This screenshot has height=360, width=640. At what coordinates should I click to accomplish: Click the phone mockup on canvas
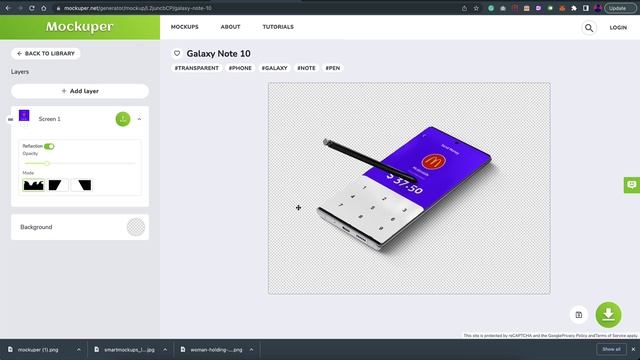pyautogui.click(x=408, y=190)
